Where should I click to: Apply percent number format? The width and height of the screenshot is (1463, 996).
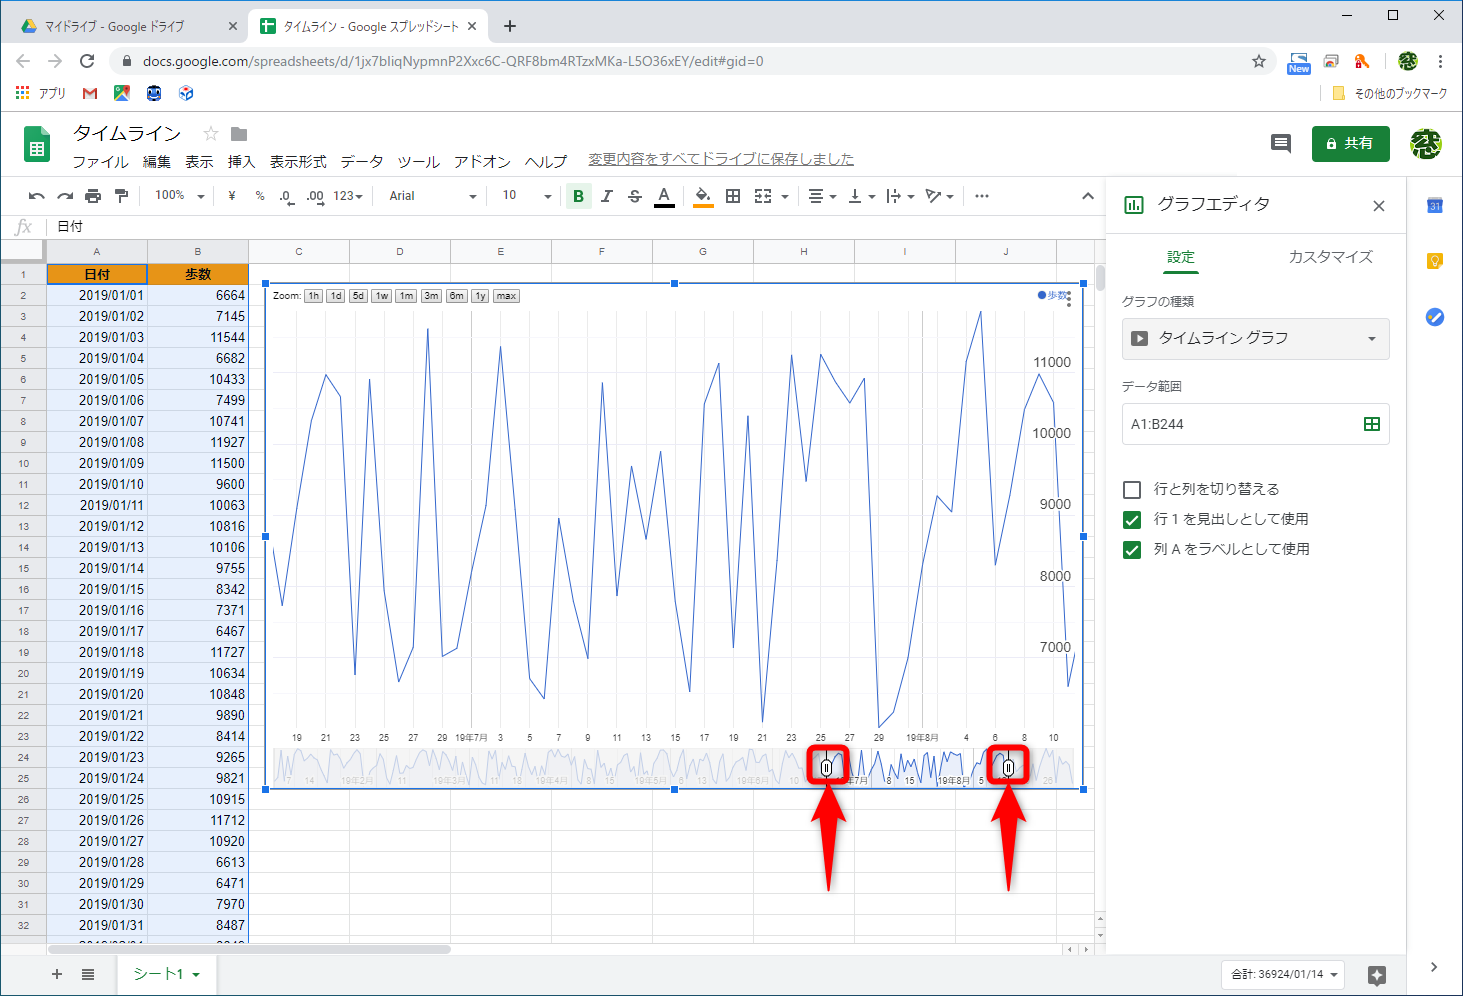(260, 196)
